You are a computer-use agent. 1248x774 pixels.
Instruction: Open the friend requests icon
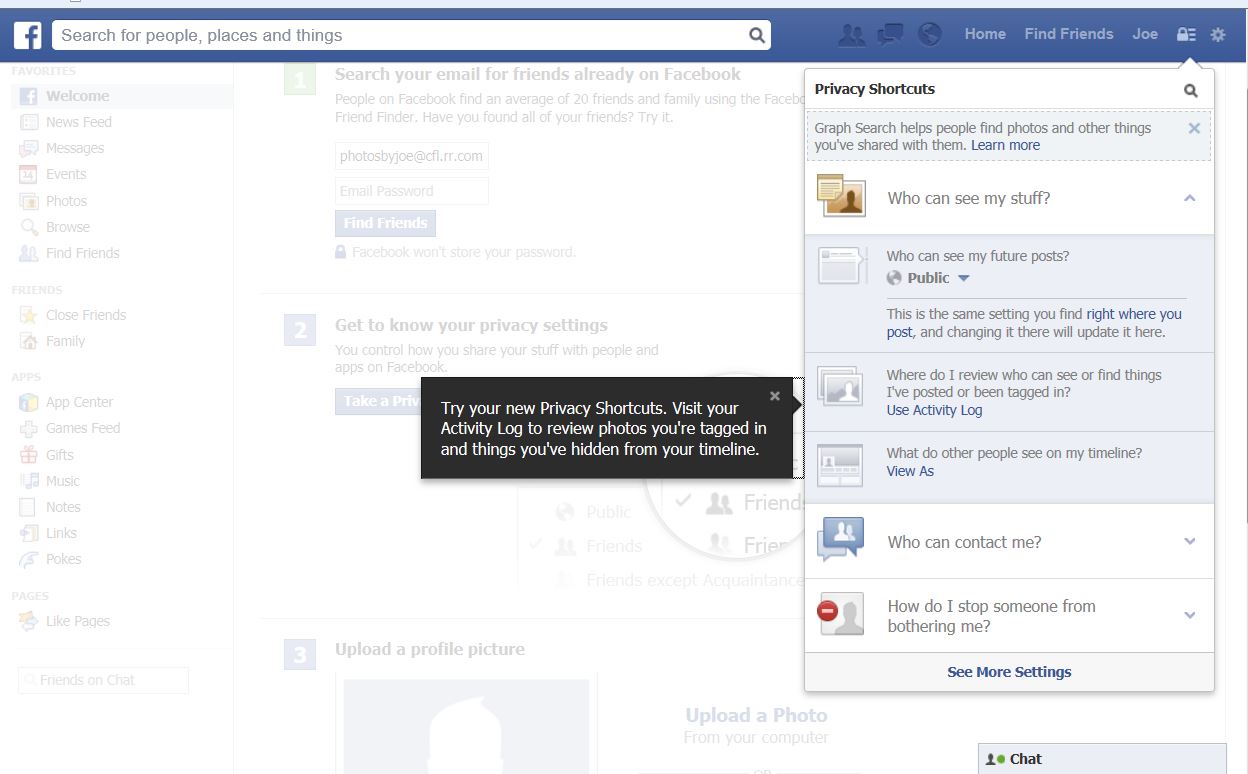(x=852, y=35)
